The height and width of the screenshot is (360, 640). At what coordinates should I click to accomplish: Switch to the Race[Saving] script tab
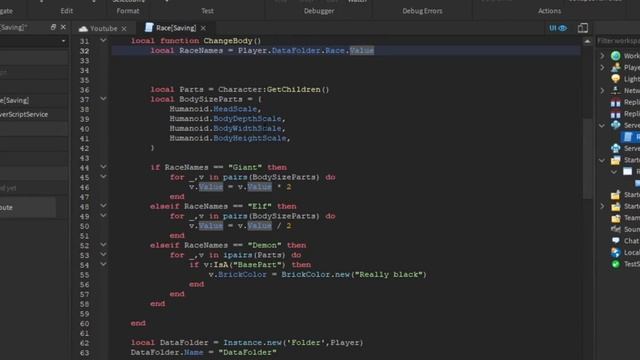coord(176,28)
